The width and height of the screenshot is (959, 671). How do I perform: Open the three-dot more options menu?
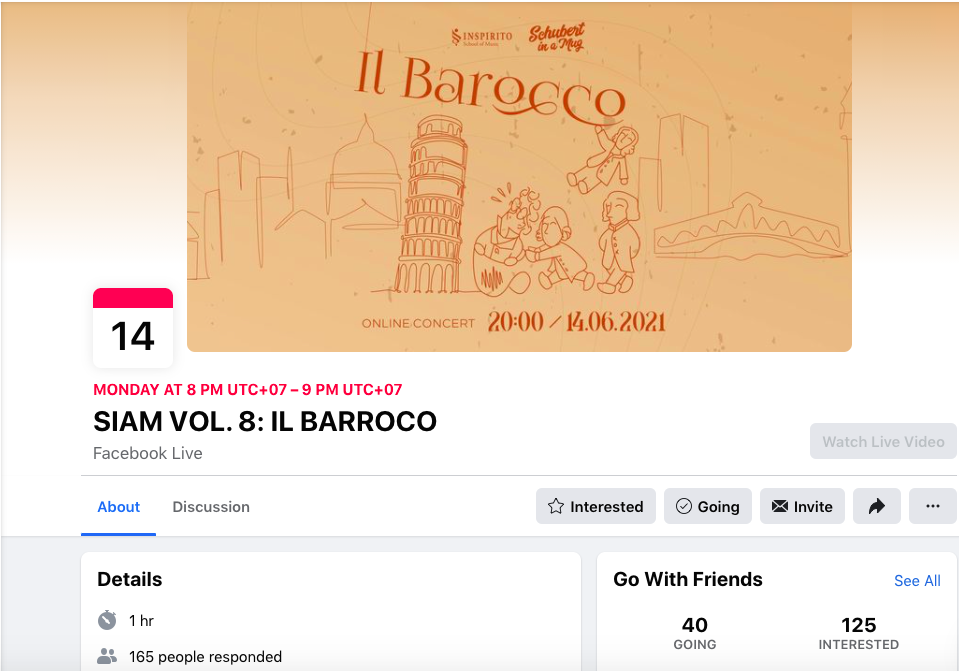pos(932,506)
